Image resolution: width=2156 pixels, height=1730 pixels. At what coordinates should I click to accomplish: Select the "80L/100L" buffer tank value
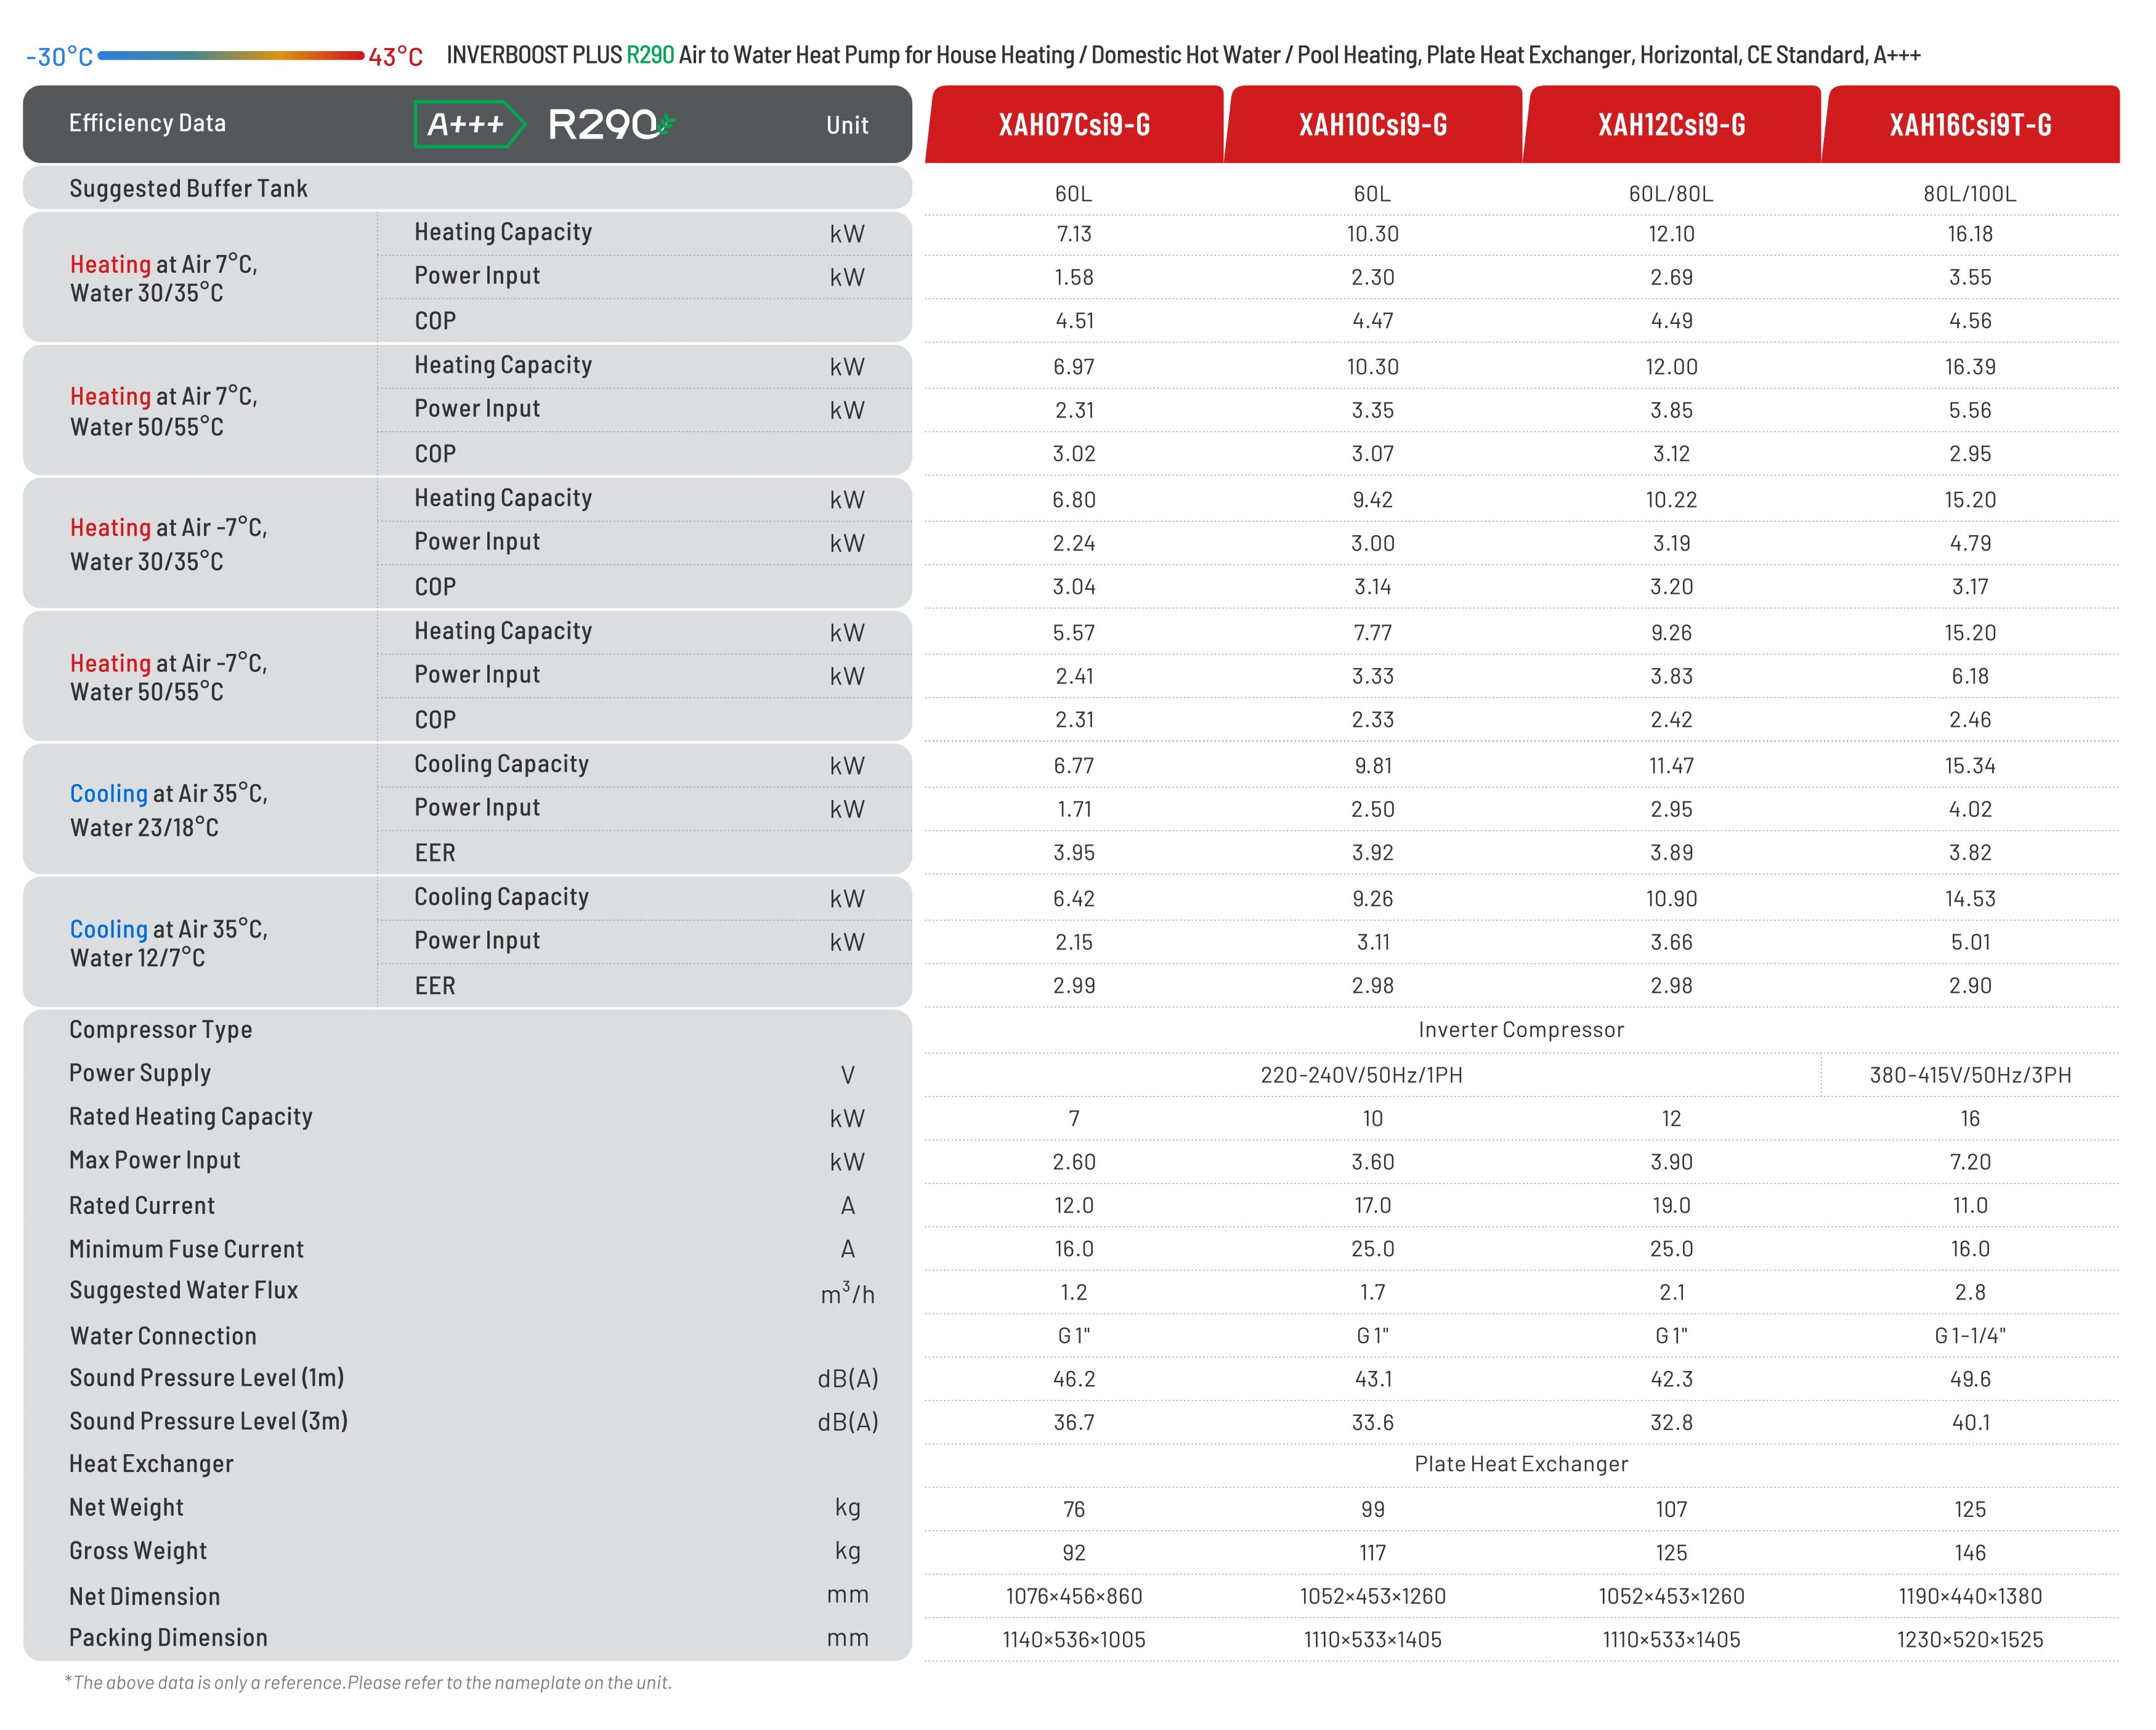point(1970,194)
